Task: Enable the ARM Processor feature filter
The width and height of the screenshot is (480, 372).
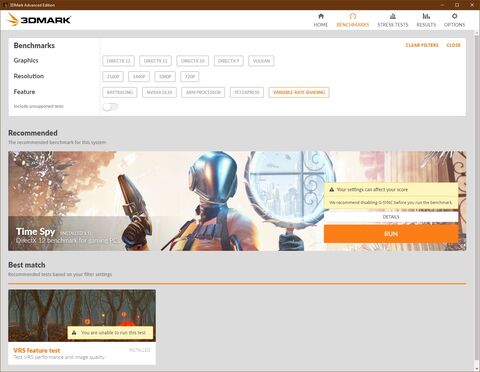Action: click(203, 92)
